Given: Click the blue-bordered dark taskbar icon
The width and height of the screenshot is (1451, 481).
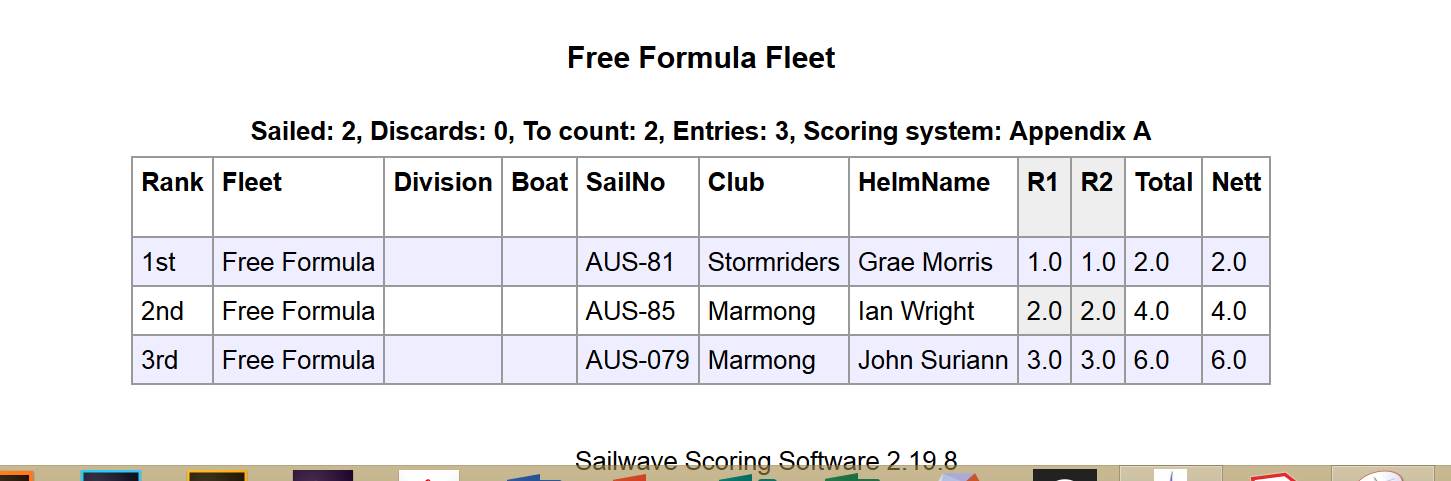Looking at the screenshot, I should [x=111, y=475].
